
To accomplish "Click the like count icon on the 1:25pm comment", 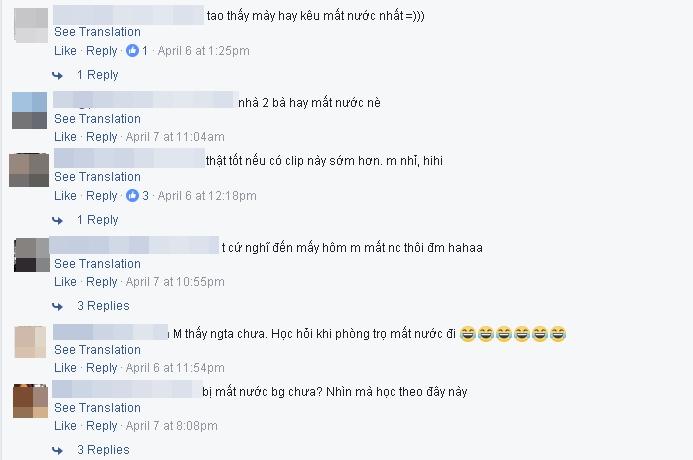I will coord(132,51).
